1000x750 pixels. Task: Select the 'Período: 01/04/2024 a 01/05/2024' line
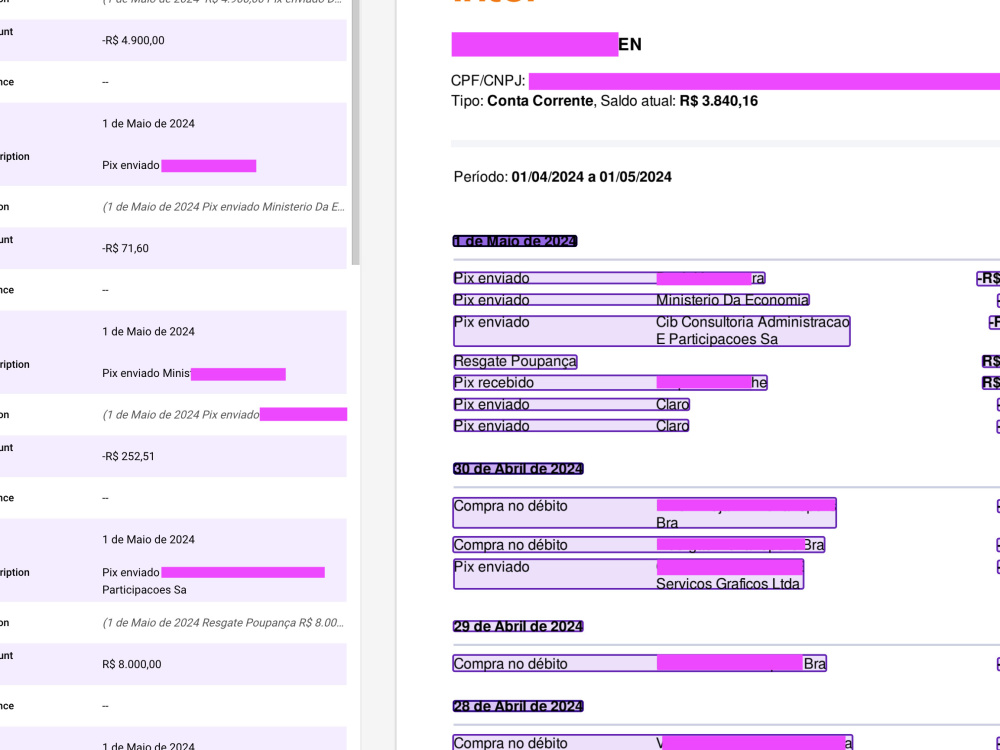tap(562, 177)
